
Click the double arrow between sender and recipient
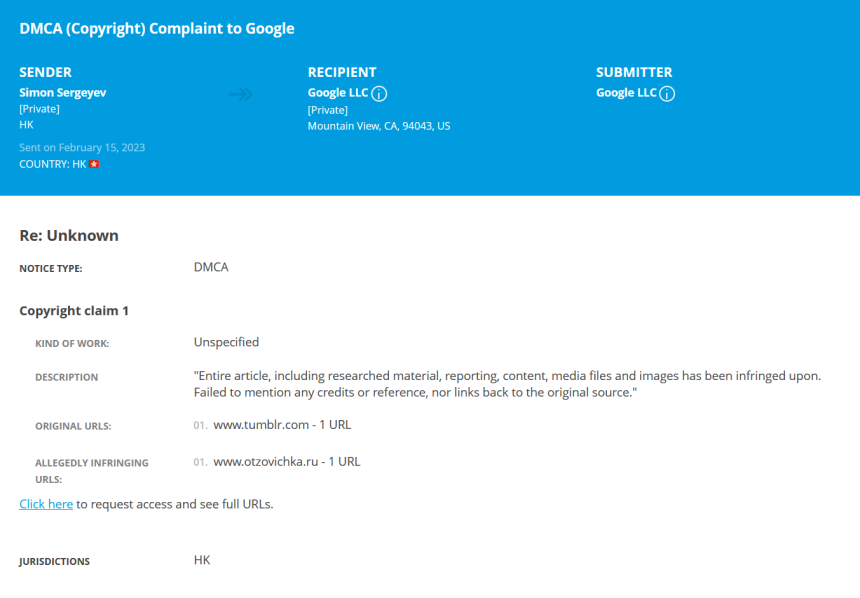(241, 94)
